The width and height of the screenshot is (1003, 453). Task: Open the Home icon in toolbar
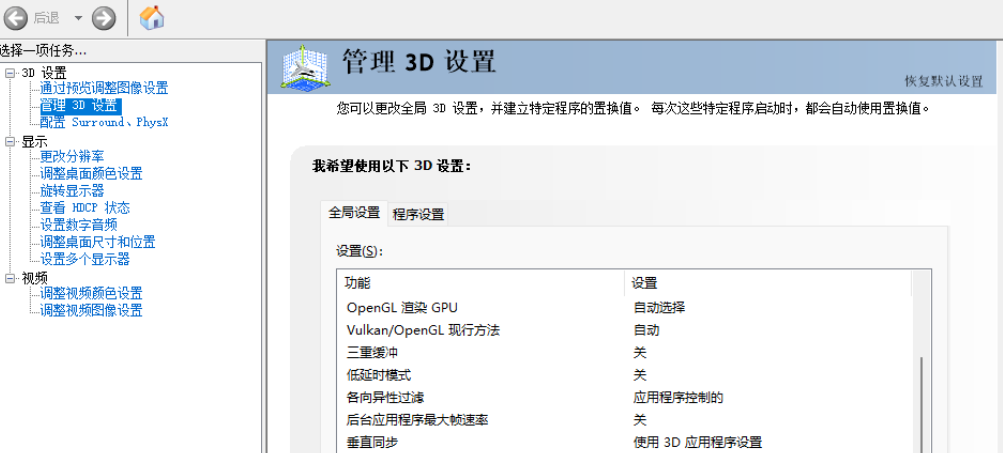click(x=152, y=17)
